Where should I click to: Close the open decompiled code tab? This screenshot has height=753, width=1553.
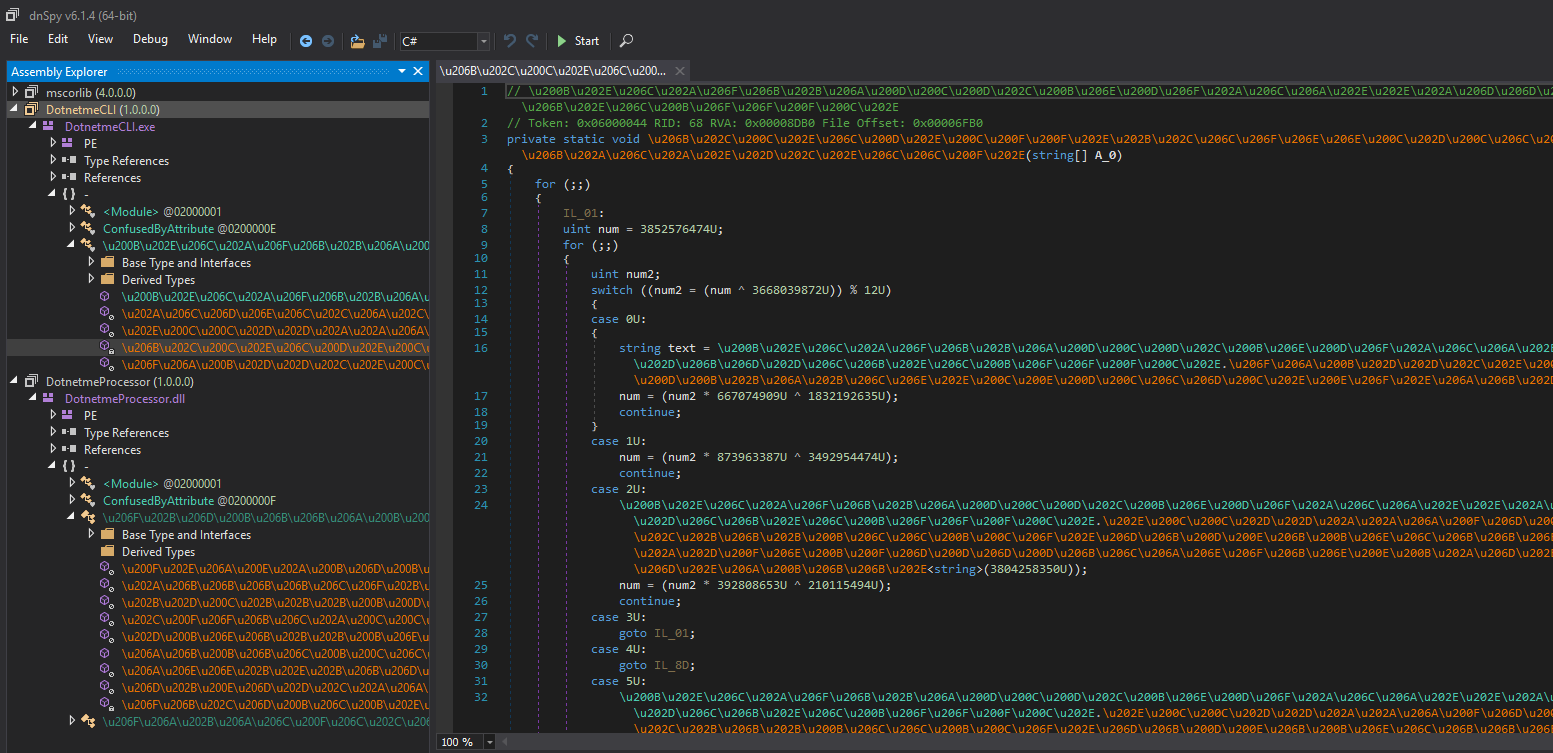tap(679, 71)
